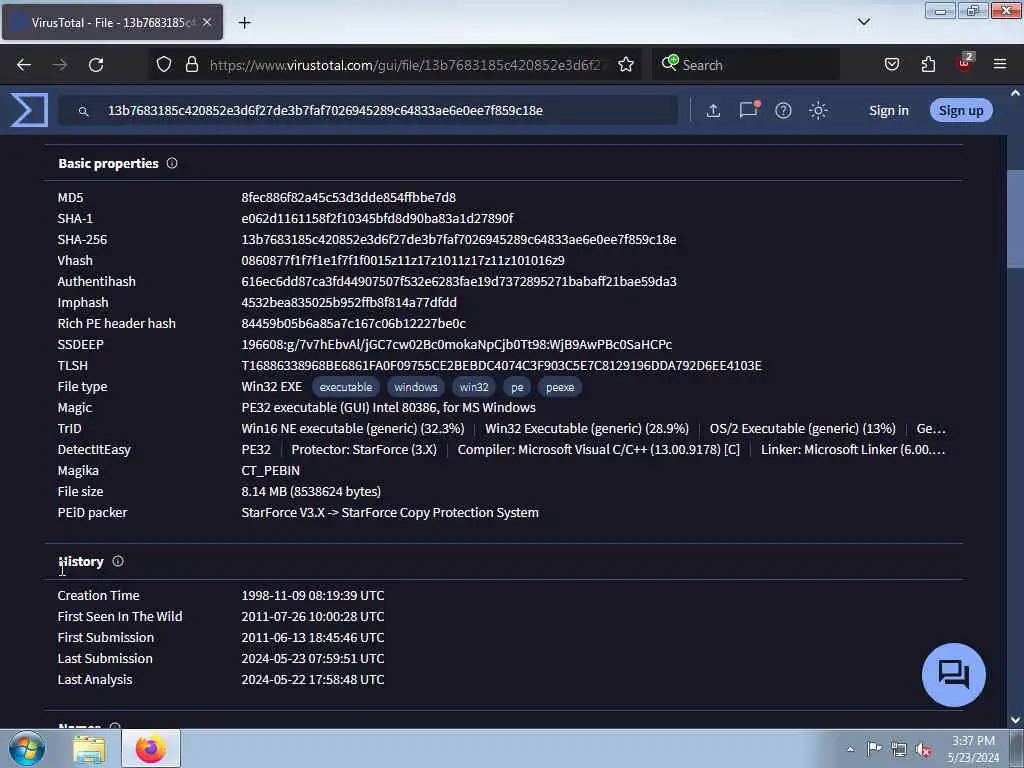Viewport: 1024px width, 768px height.
Task: Open Windows Explorer from the taskbar
Action: pyautogui.click(x=89, y=749)
